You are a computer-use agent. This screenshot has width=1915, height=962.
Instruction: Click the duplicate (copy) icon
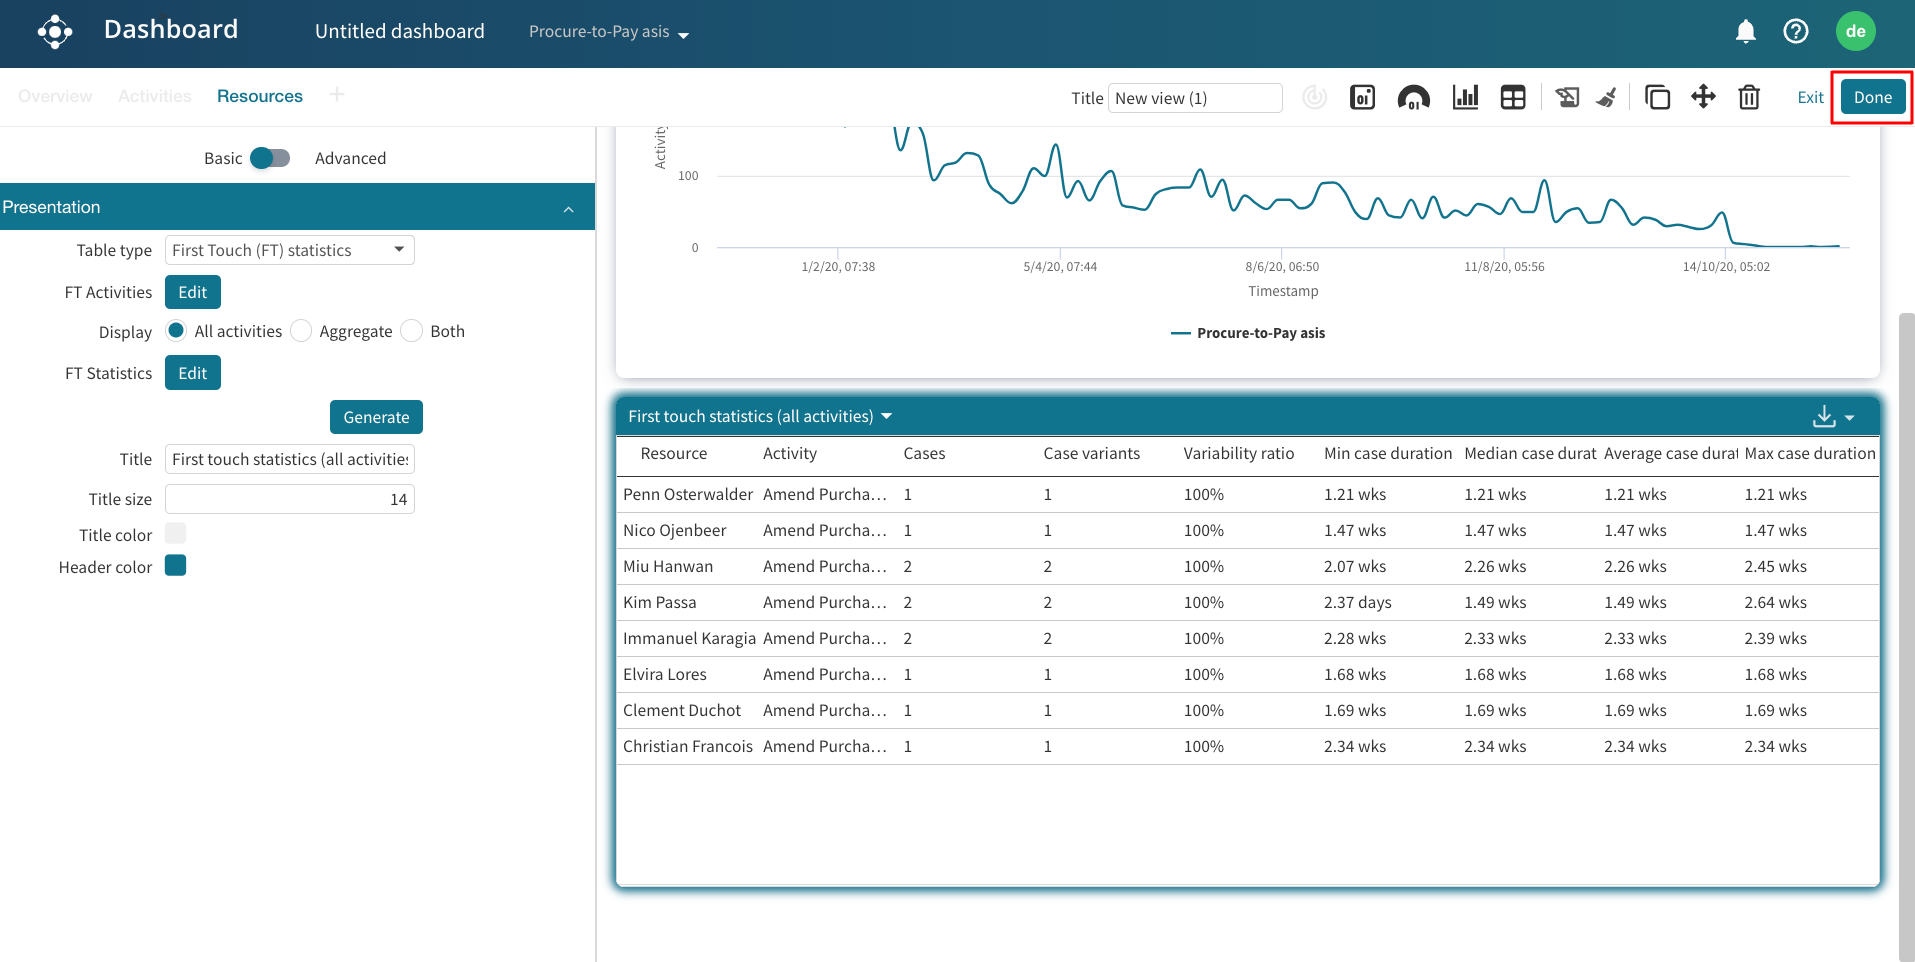coord(1657,97)
